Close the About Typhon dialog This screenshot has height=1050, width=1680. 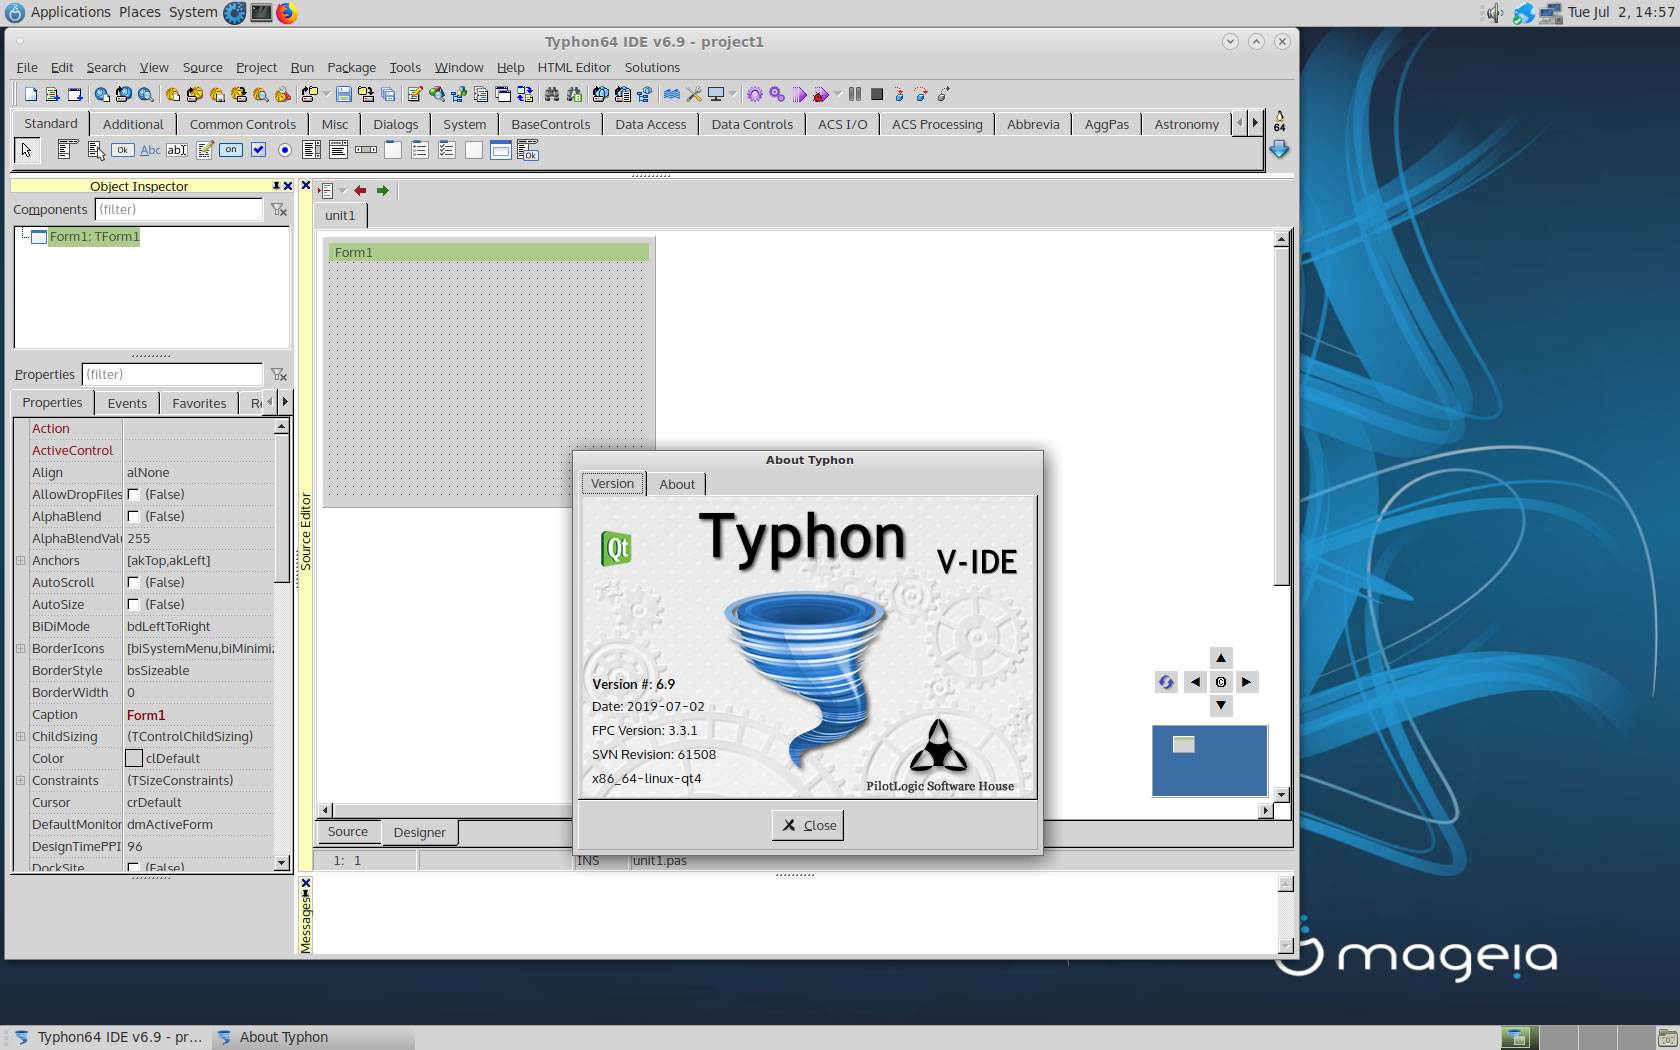pyautogui.click(x=808, y=825)
